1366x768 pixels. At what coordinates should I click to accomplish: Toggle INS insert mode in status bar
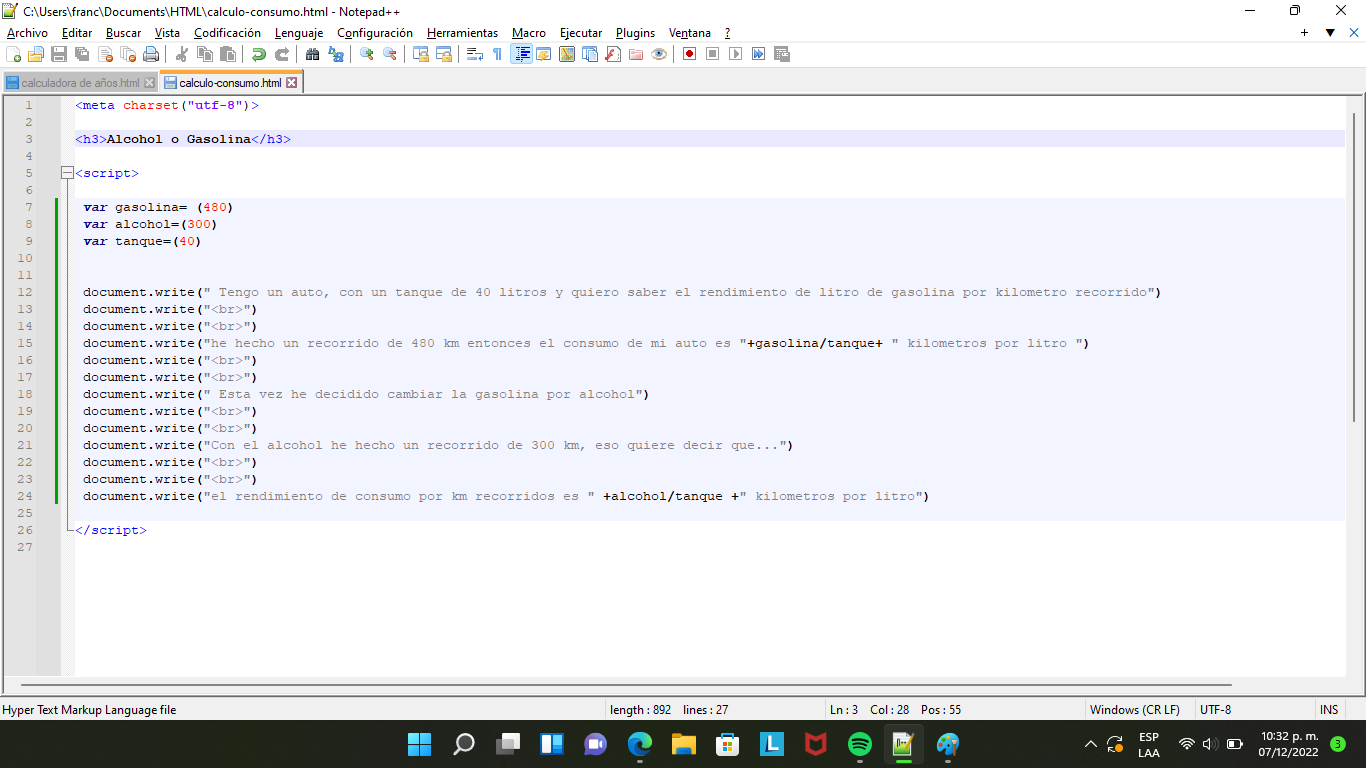tap(1329, 710)
